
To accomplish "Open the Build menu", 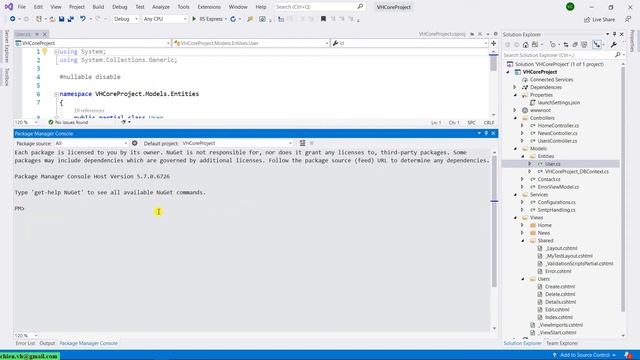I will [x=98, y=7].
